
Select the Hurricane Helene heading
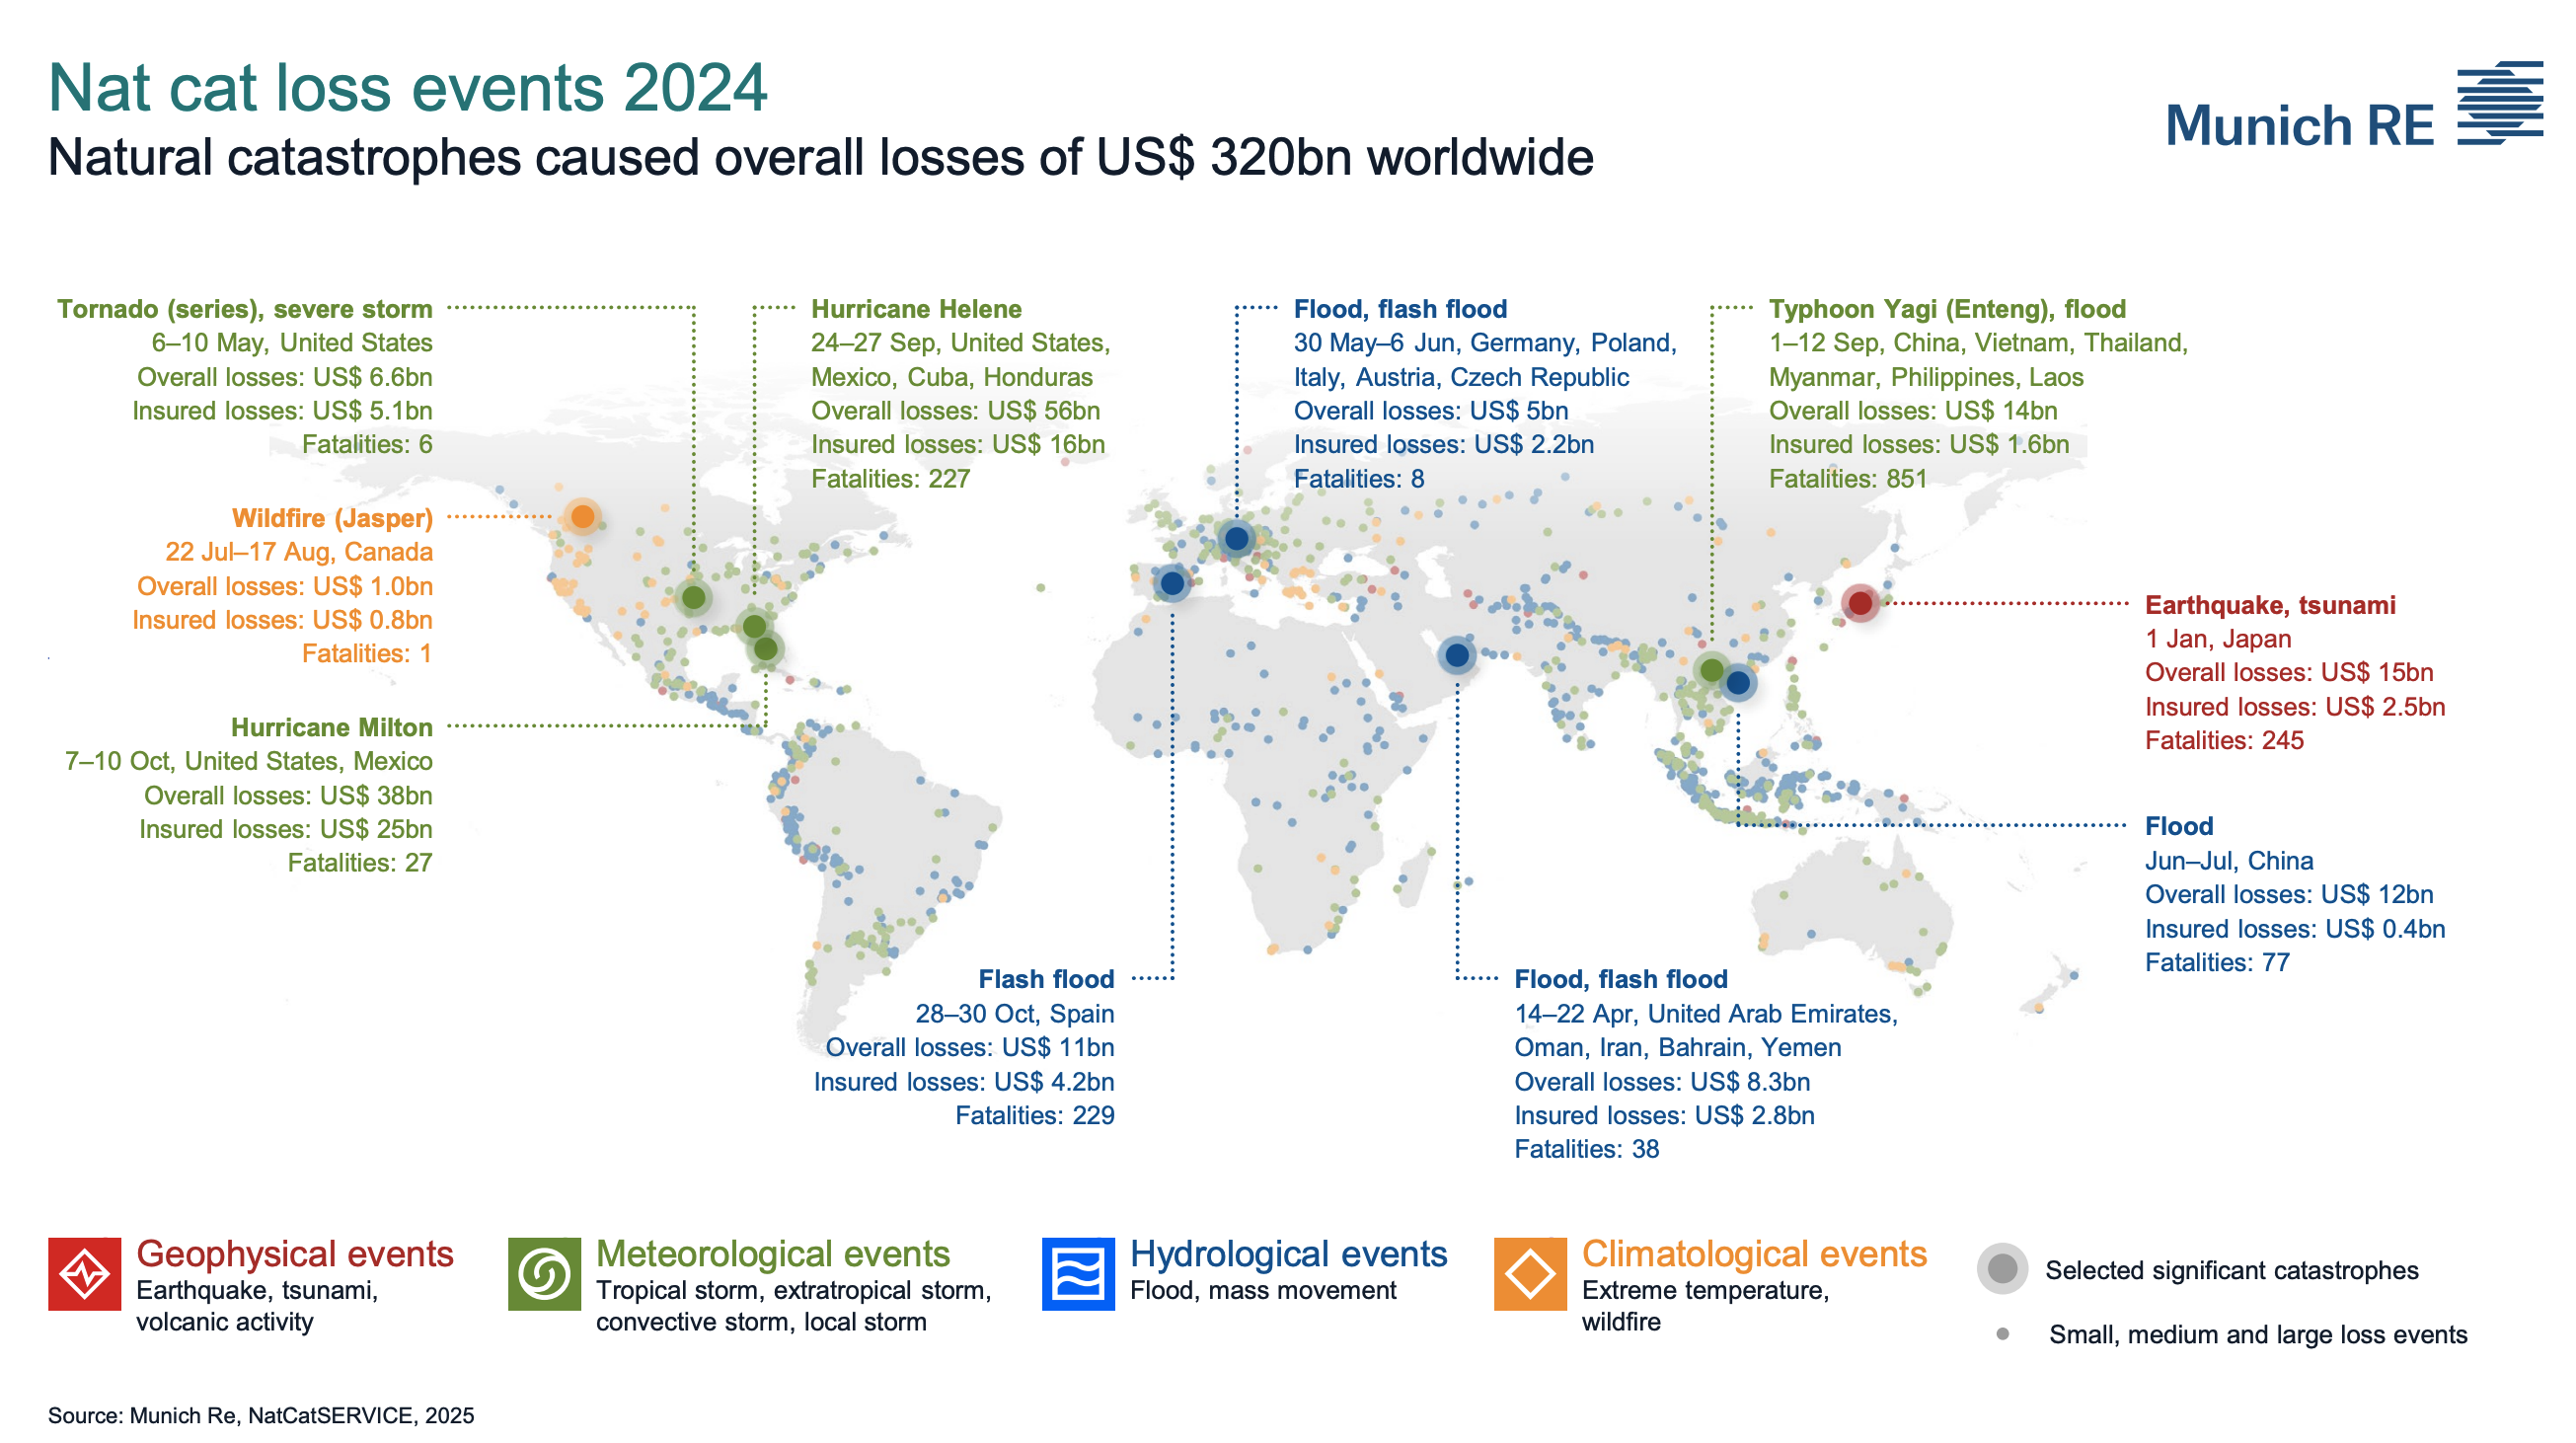[x=915, y=309]
